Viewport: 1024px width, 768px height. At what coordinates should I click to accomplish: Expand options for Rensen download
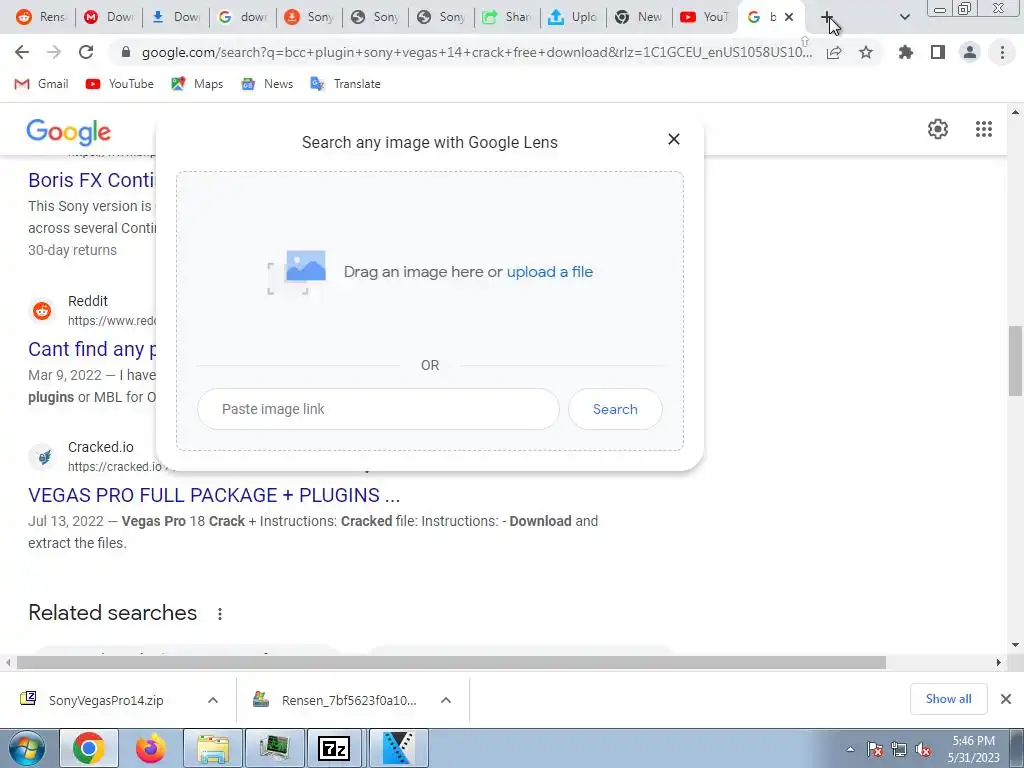(446, 700)
